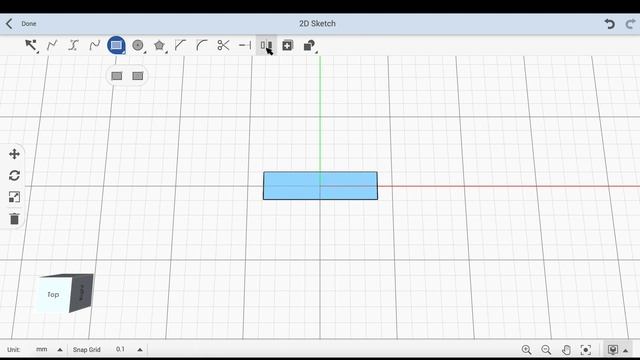Viewport: 640px width, 360px height.
Task: Click the Snap Grid label
Action: [x=87, y=350]
